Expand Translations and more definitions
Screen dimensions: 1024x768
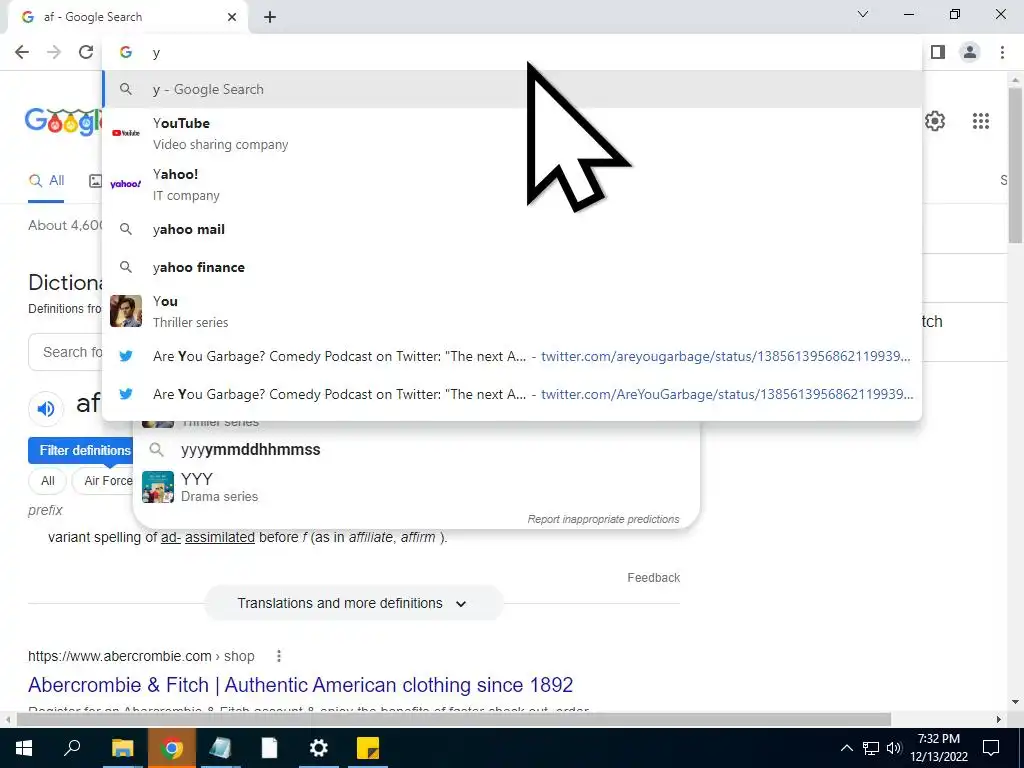[x=353, y=603]
